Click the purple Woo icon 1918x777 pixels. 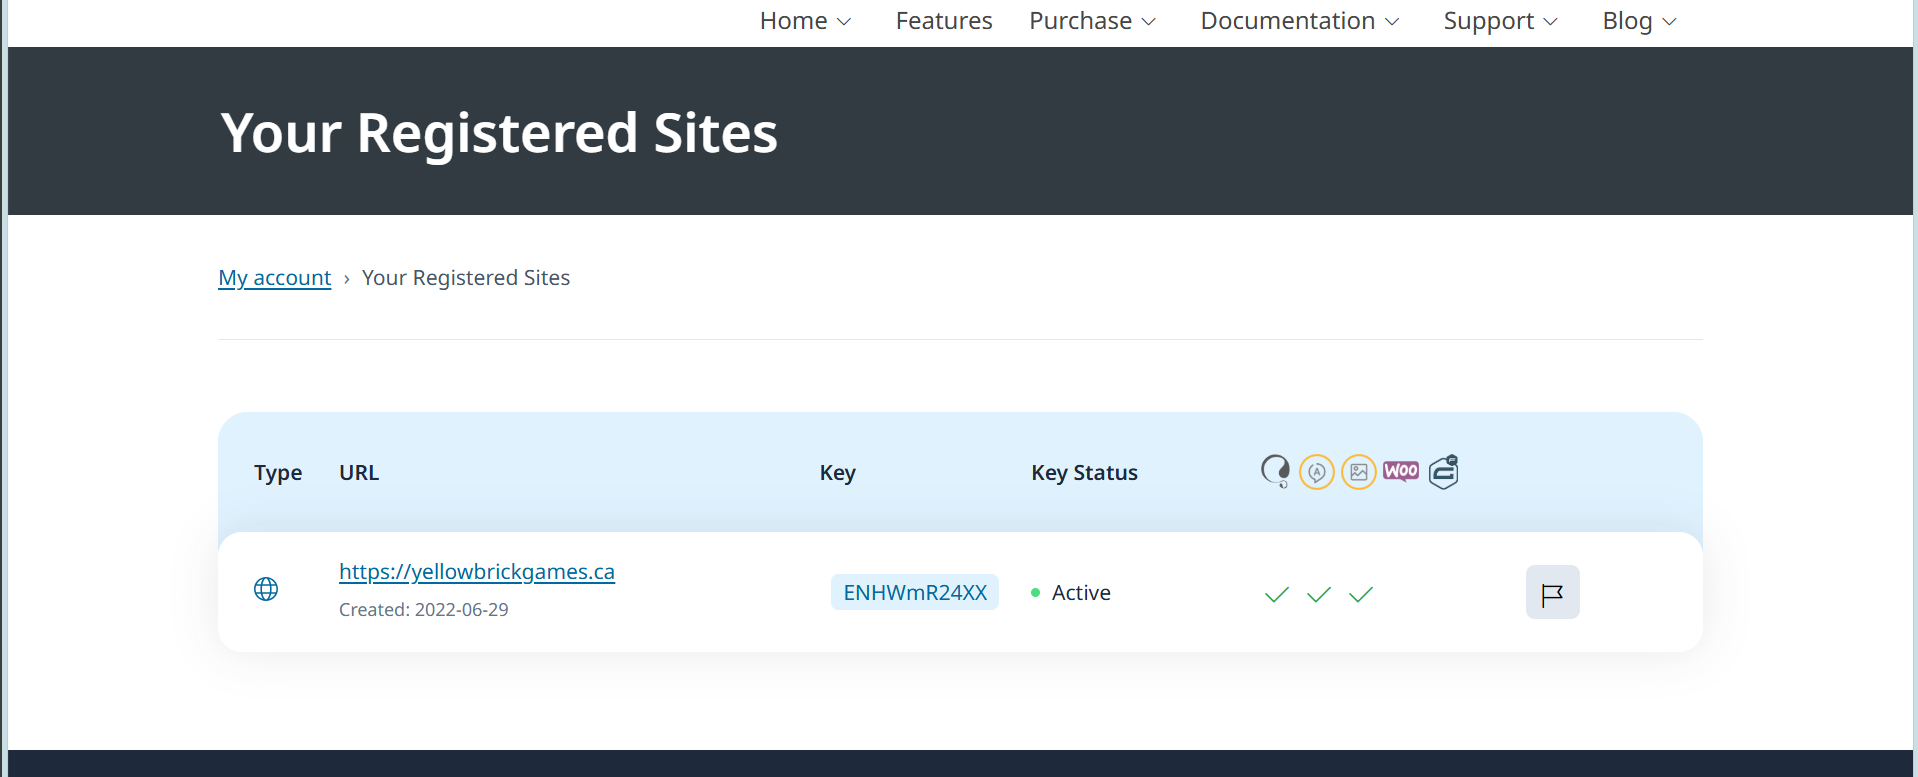tap(1401, 471)
